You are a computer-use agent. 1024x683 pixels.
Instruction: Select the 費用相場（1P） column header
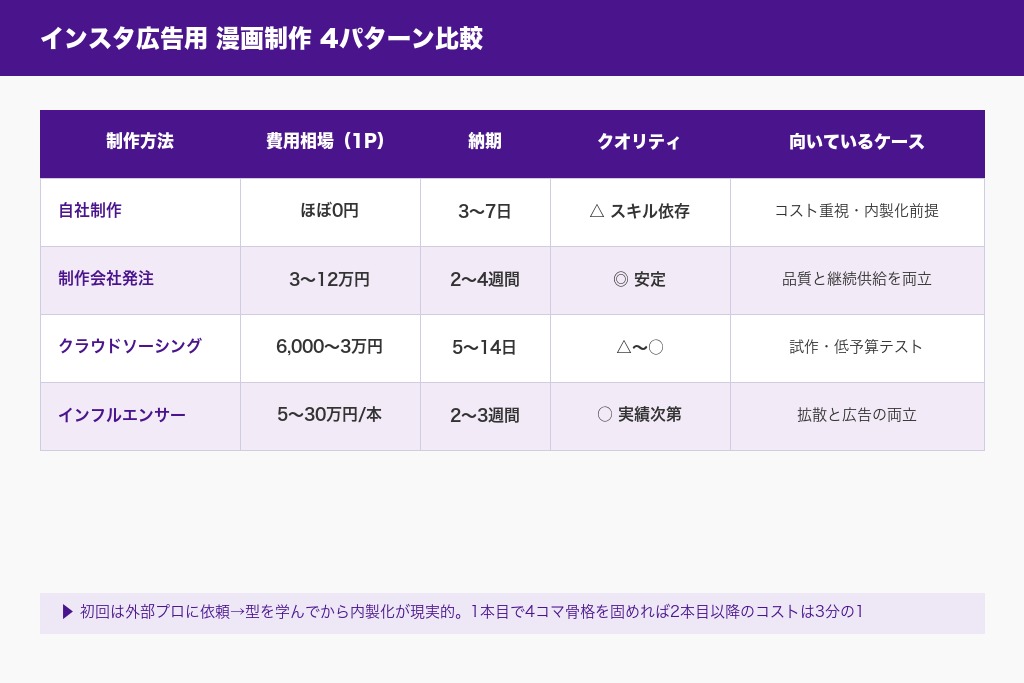tap(330, 142)
